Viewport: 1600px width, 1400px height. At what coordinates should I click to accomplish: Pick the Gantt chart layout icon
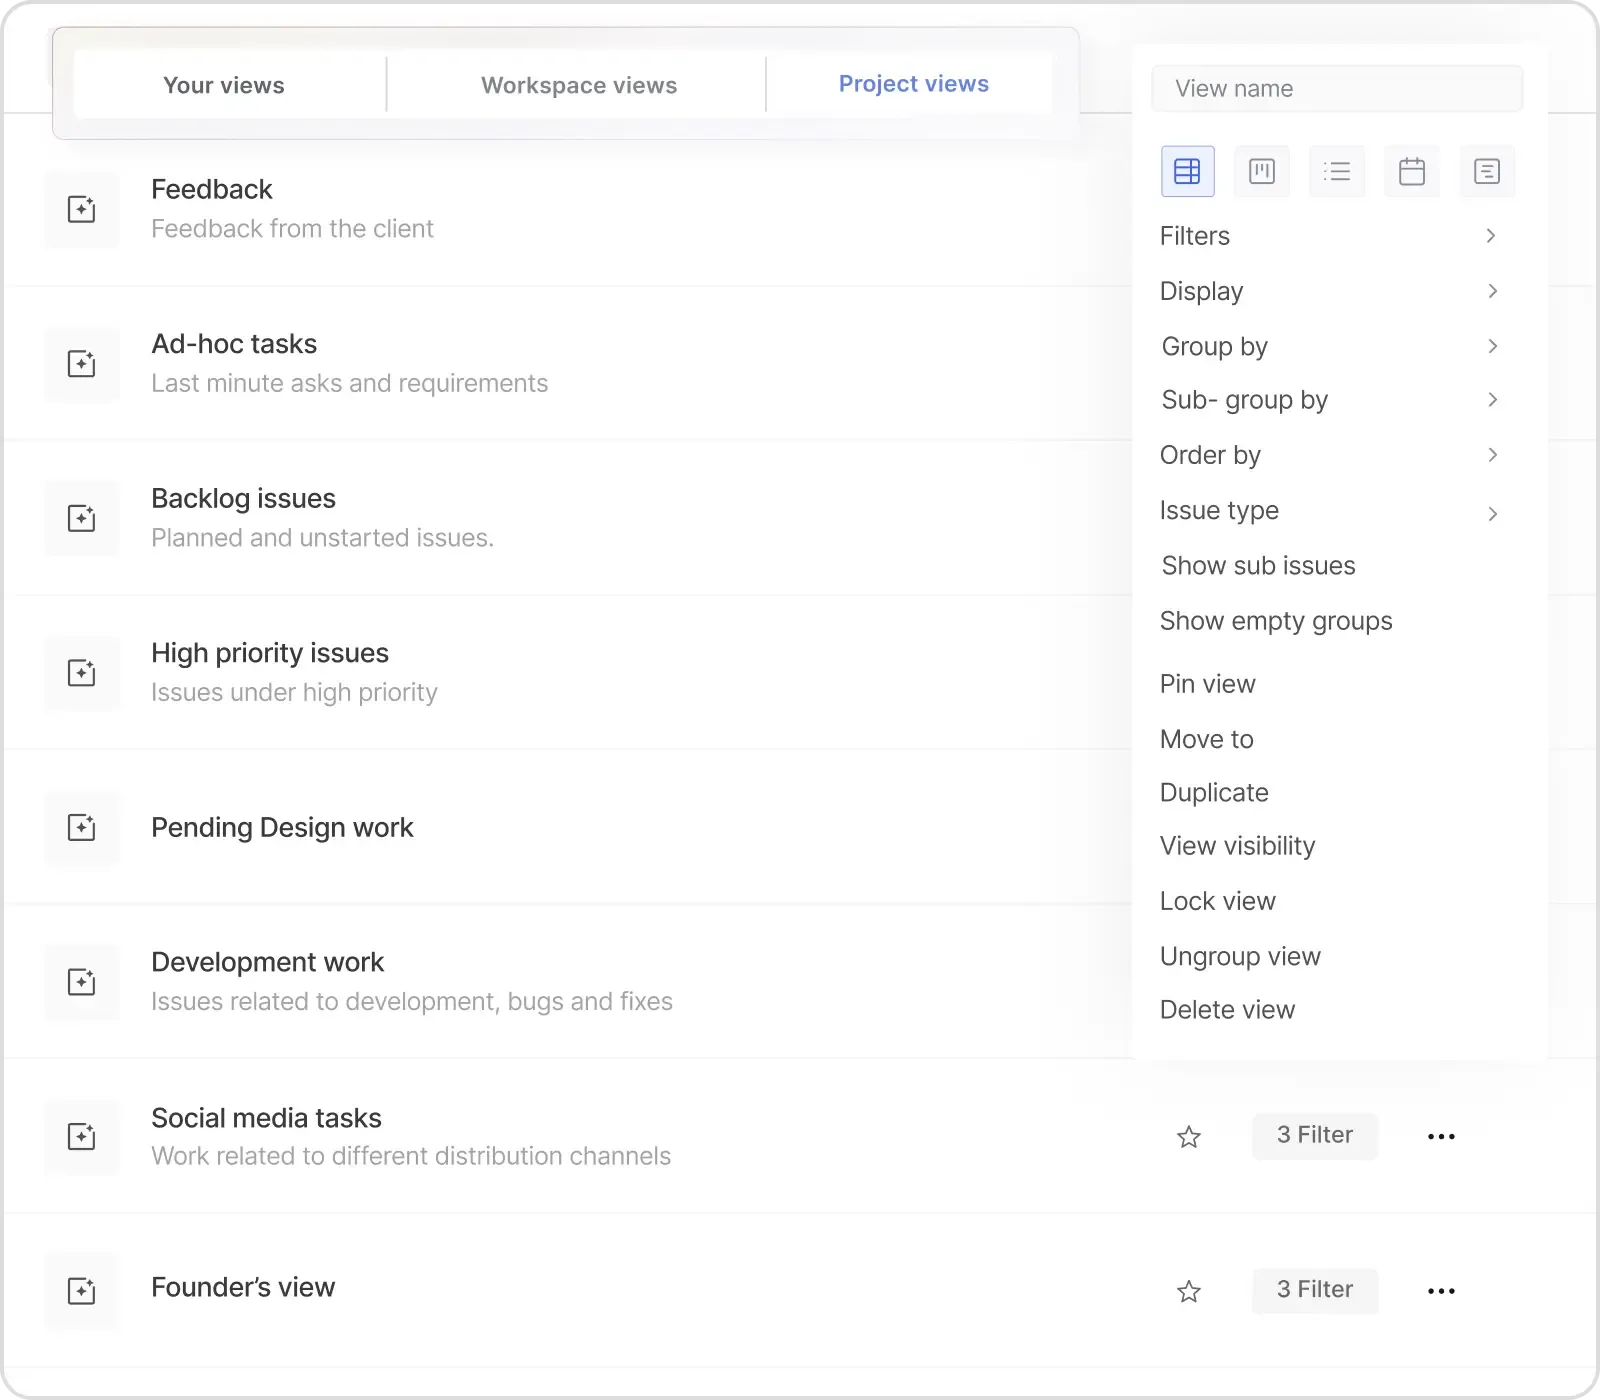[x=1487, y=172]
